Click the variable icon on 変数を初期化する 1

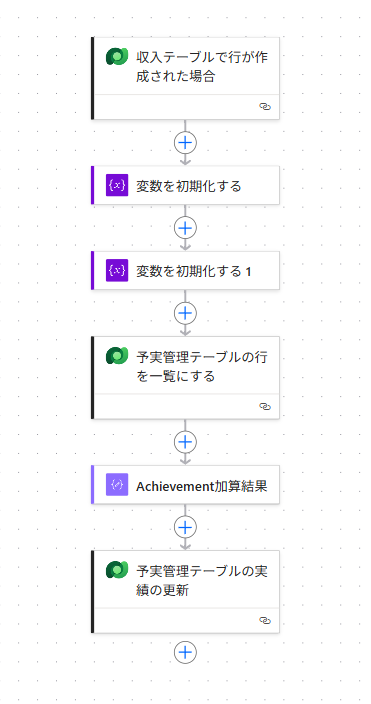coord(117,270)
